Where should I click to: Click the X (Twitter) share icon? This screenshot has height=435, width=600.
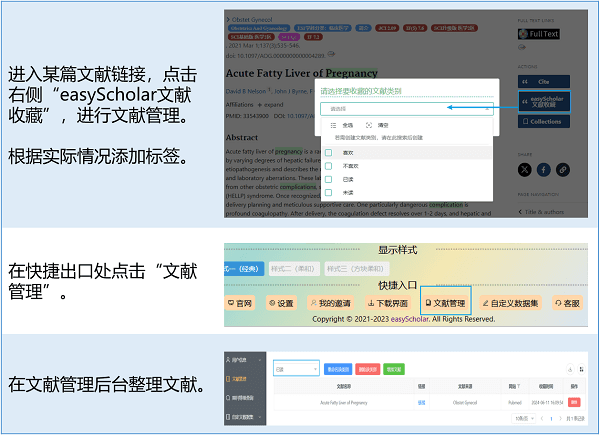(525, 169)
